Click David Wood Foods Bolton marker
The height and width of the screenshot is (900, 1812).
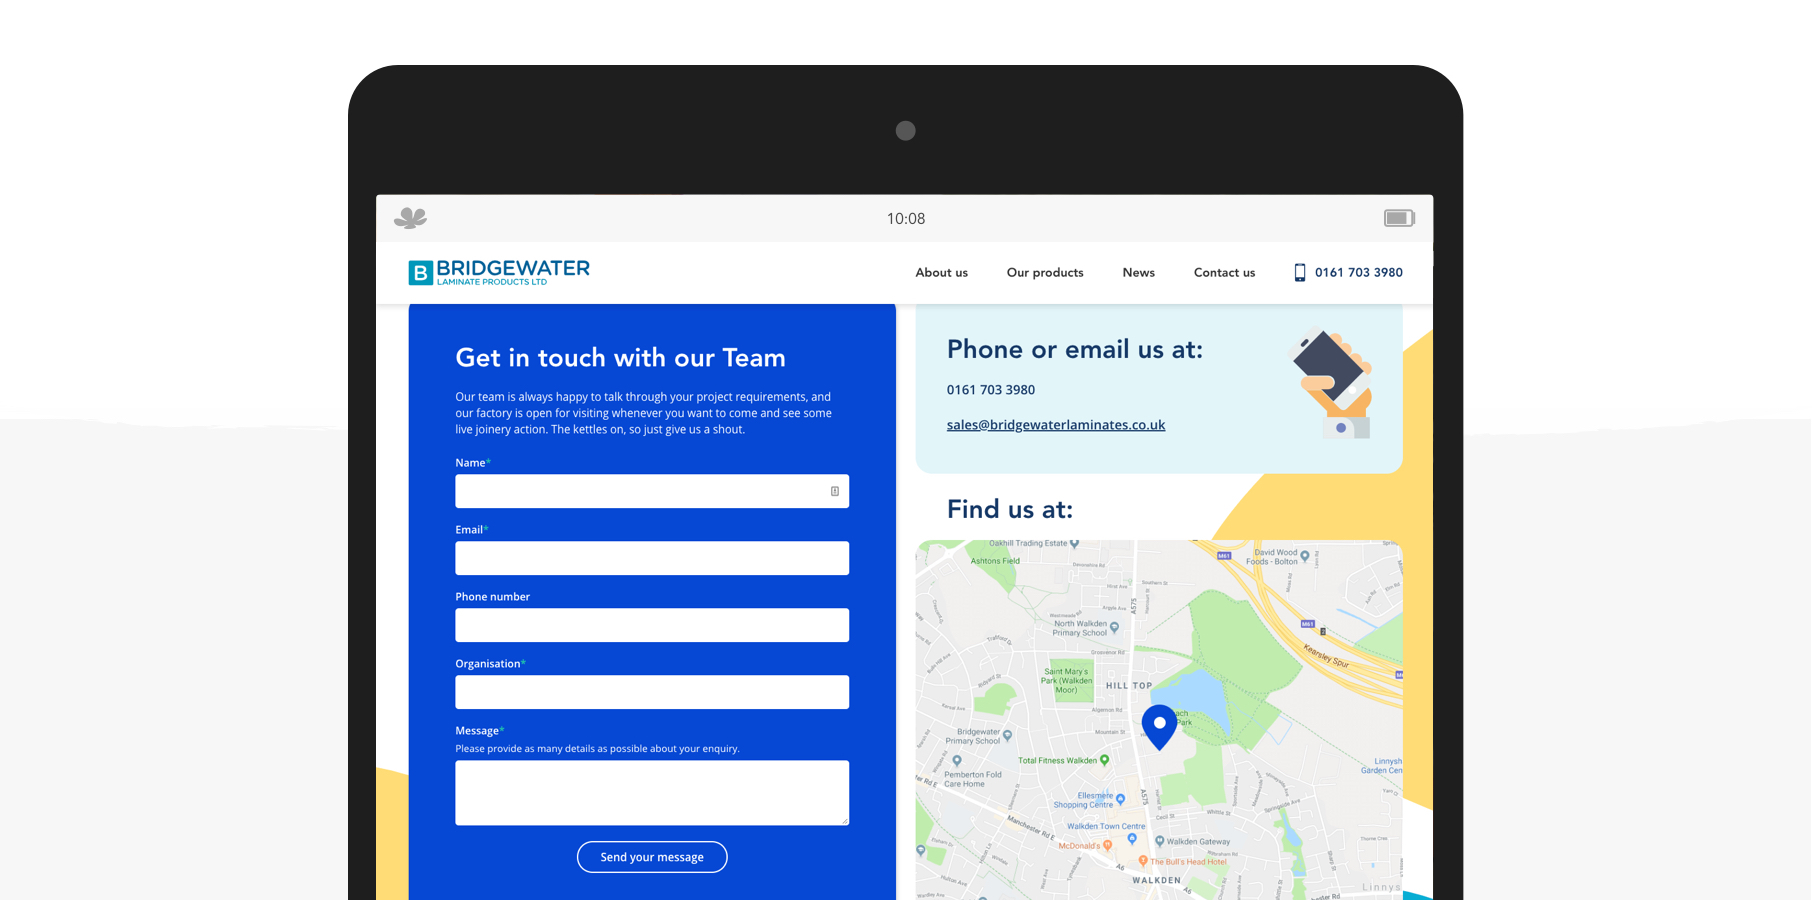point(1304,556)
